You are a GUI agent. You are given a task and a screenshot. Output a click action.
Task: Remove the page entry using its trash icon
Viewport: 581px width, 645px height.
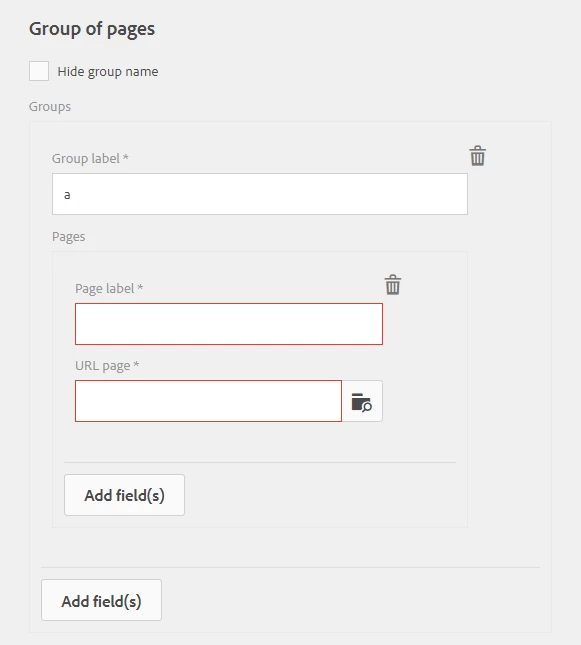point(393,285)
